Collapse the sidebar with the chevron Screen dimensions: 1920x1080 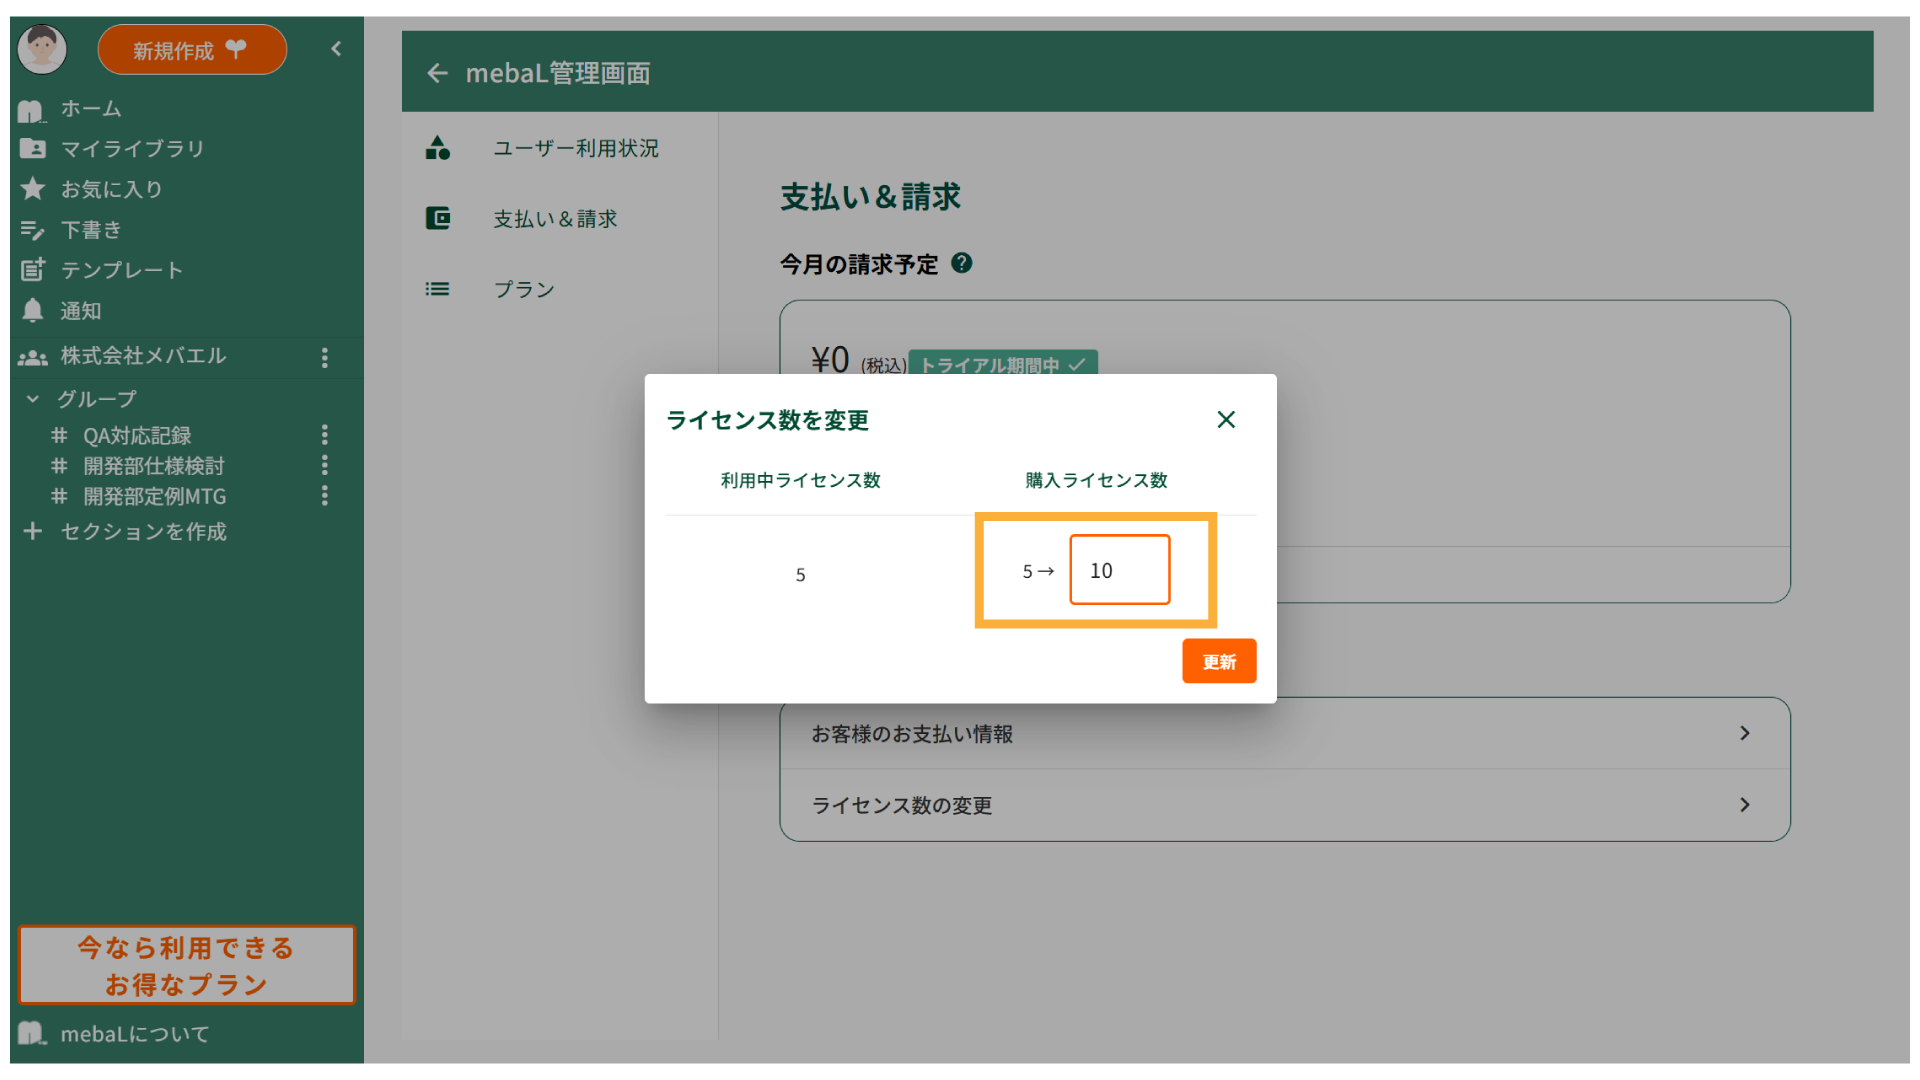tap(336, 49)
